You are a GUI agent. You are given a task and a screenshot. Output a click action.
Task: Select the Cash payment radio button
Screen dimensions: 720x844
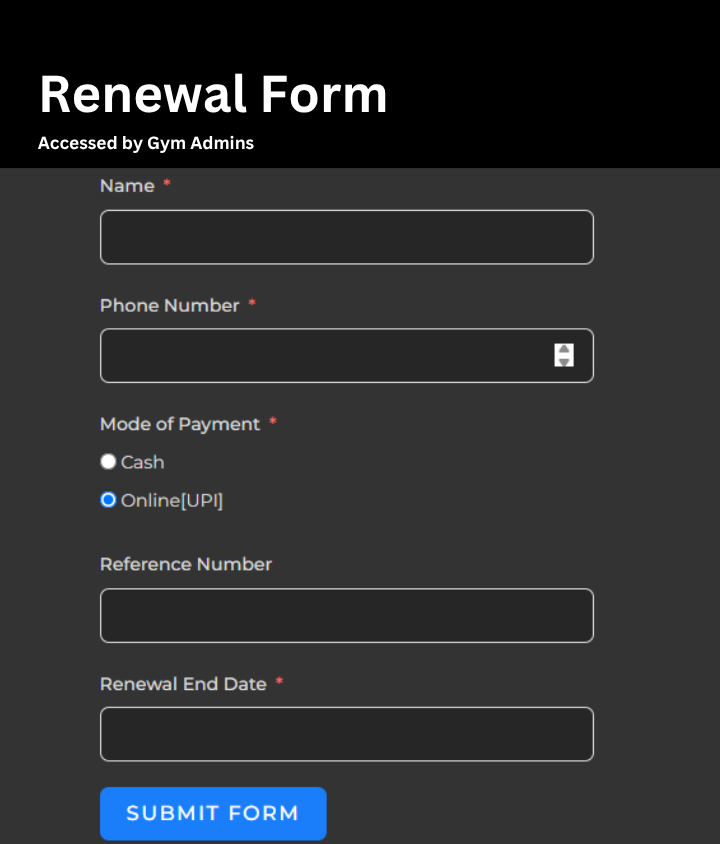pyautogui.click(x=108, y=462)
